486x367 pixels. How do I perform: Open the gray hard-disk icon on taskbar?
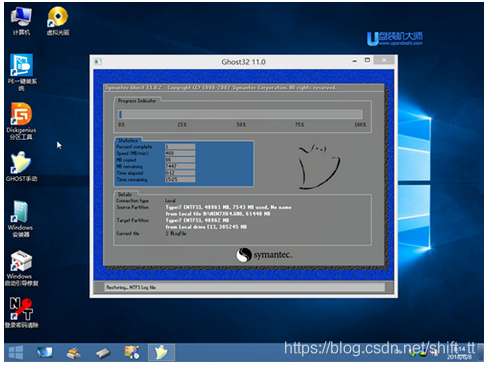tap(103, 353)
